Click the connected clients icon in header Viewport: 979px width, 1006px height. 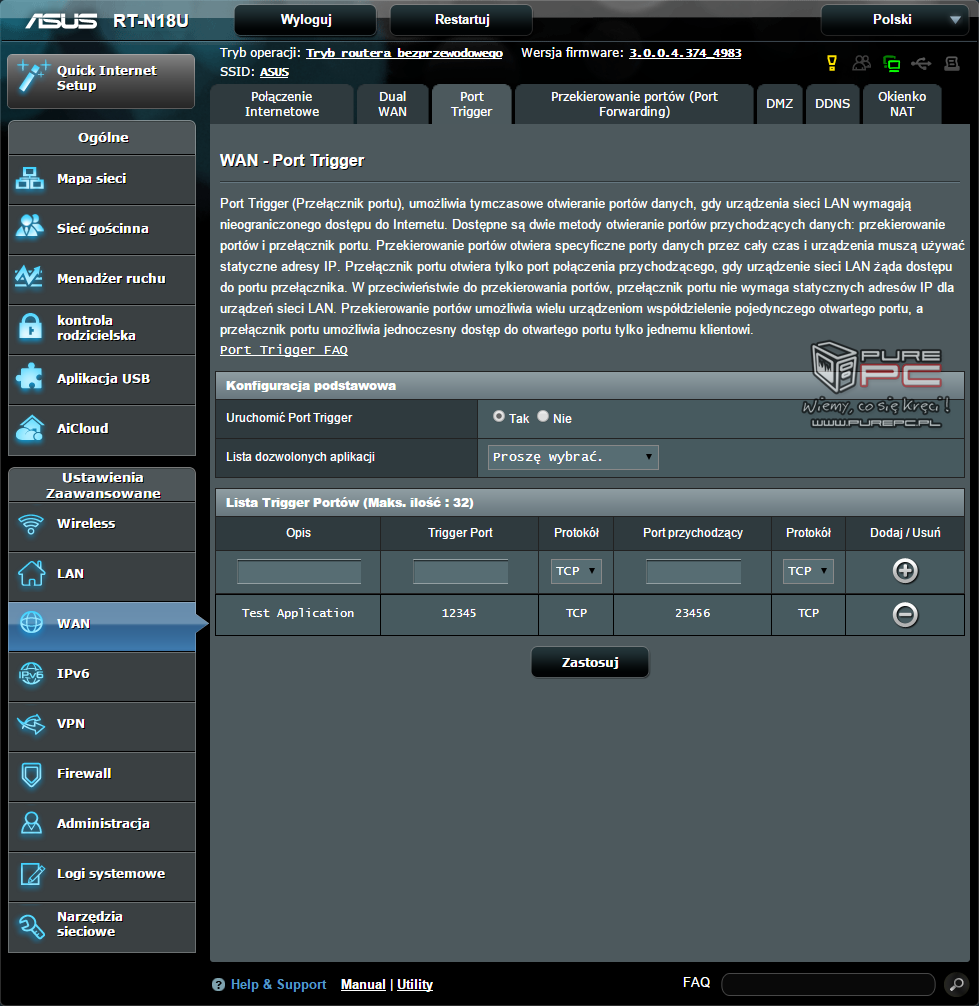coord(861,64)
